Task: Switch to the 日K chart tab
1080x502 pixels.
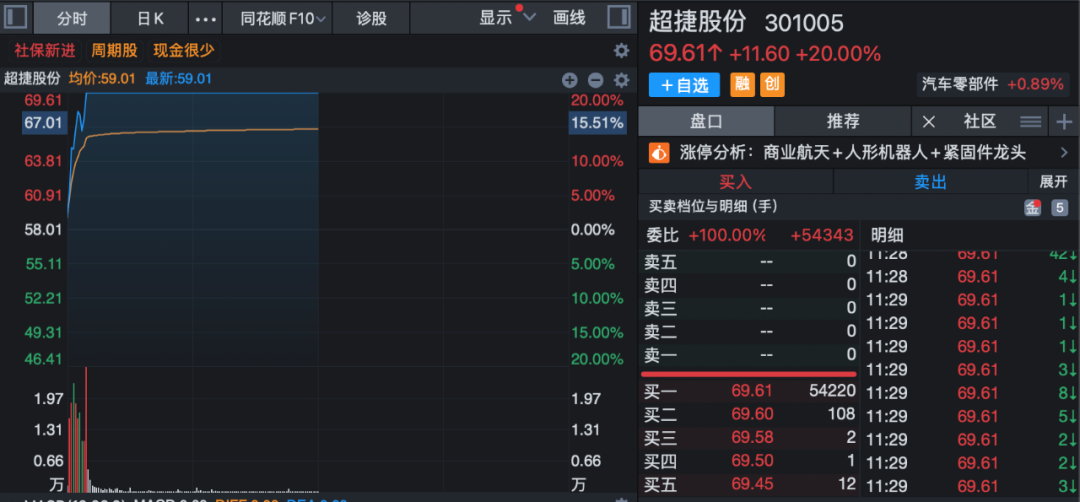Action: 150,18
